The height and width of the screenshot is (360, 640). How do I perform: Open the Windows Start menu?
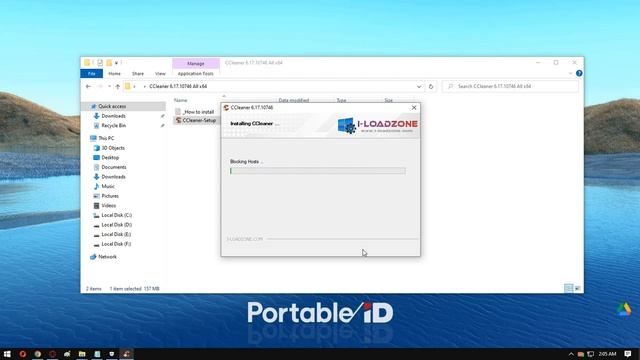(x=7, y=354)
